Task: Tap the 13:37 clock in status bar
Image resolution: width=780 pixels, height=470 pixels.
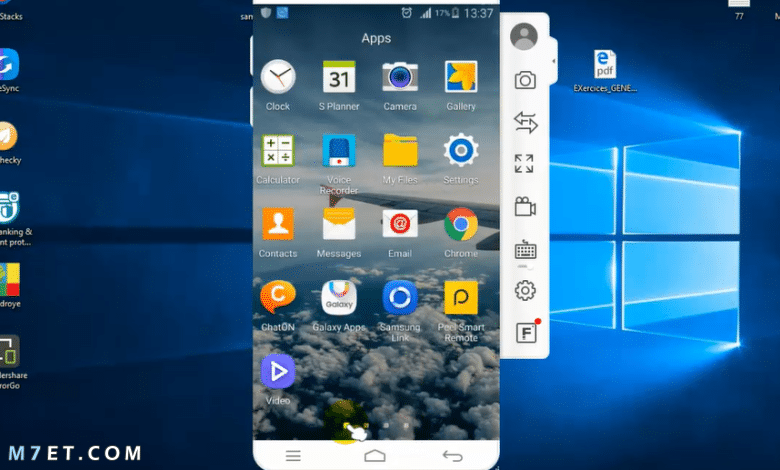Action: (478, 13)
